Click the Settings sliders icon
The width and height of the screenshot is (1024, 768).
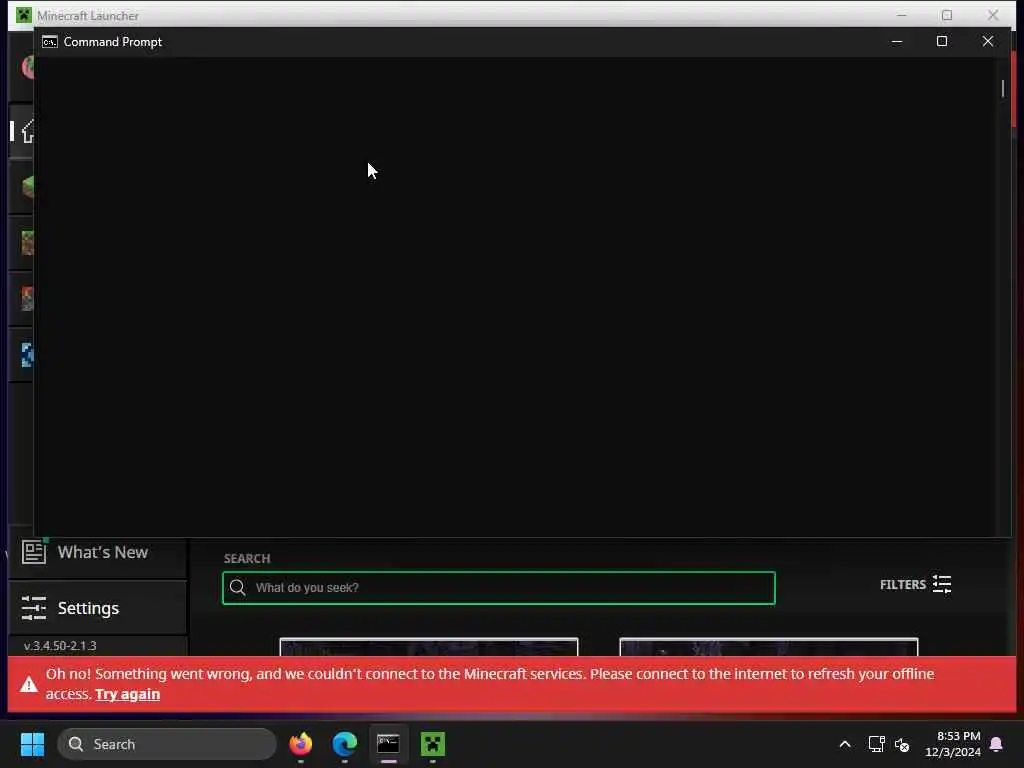point(34,608)
